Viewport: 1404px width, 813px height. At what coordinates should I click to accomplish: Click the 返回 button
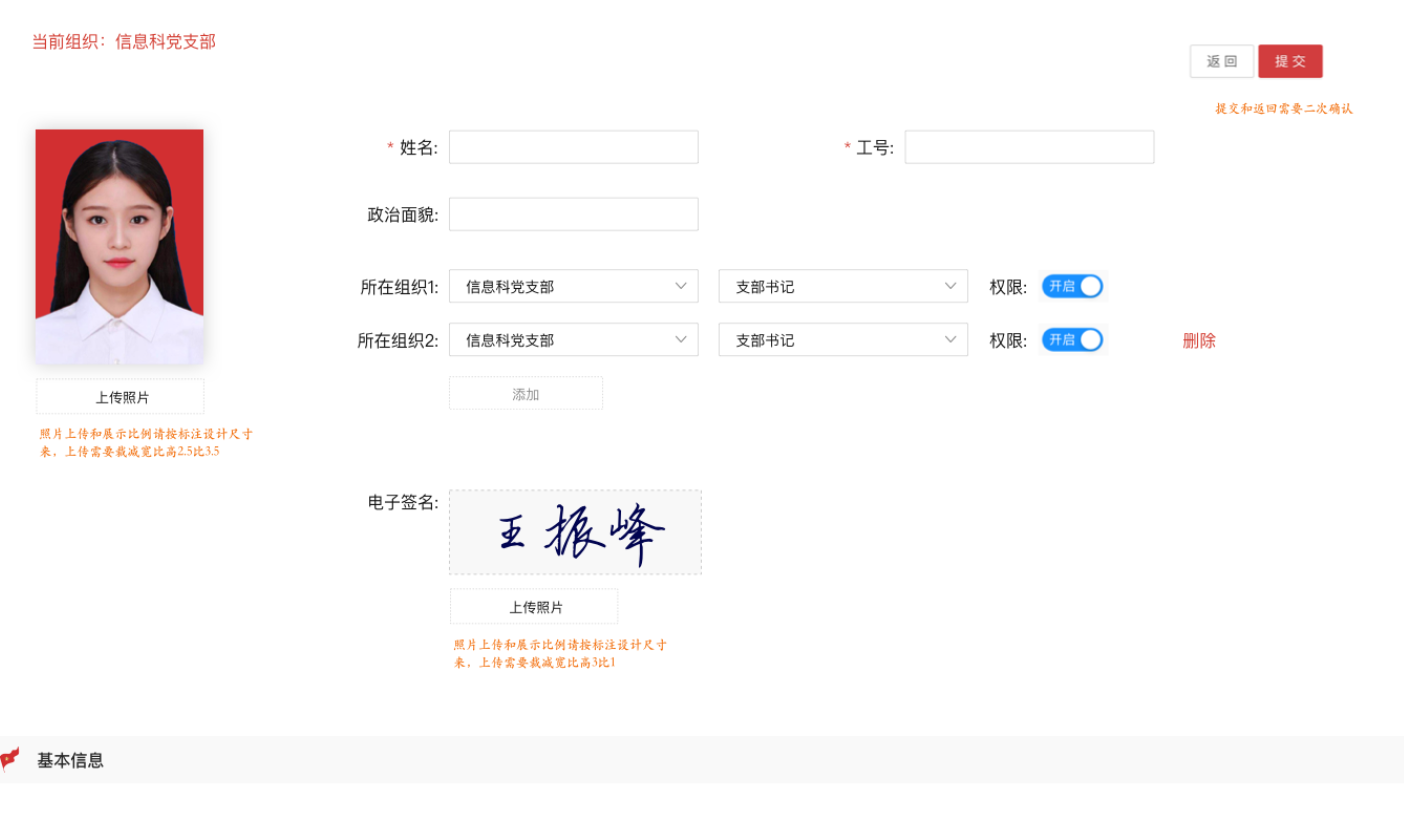coord(1222,61)
